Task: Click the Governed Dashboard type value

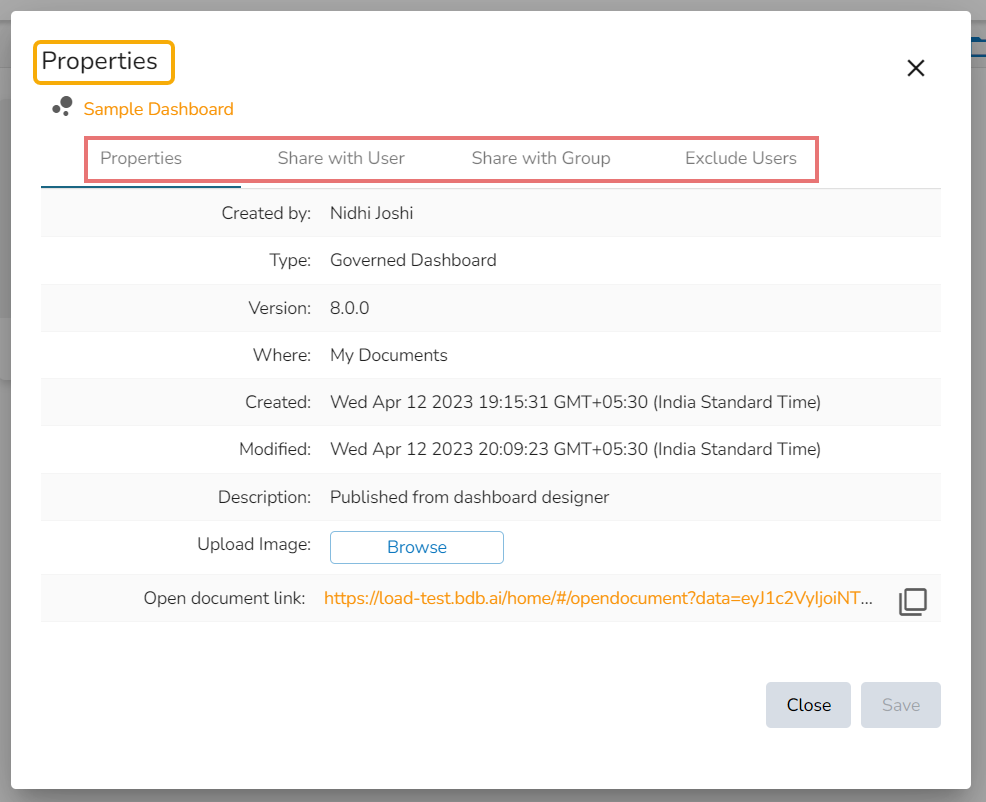Action: click(413, 260)
